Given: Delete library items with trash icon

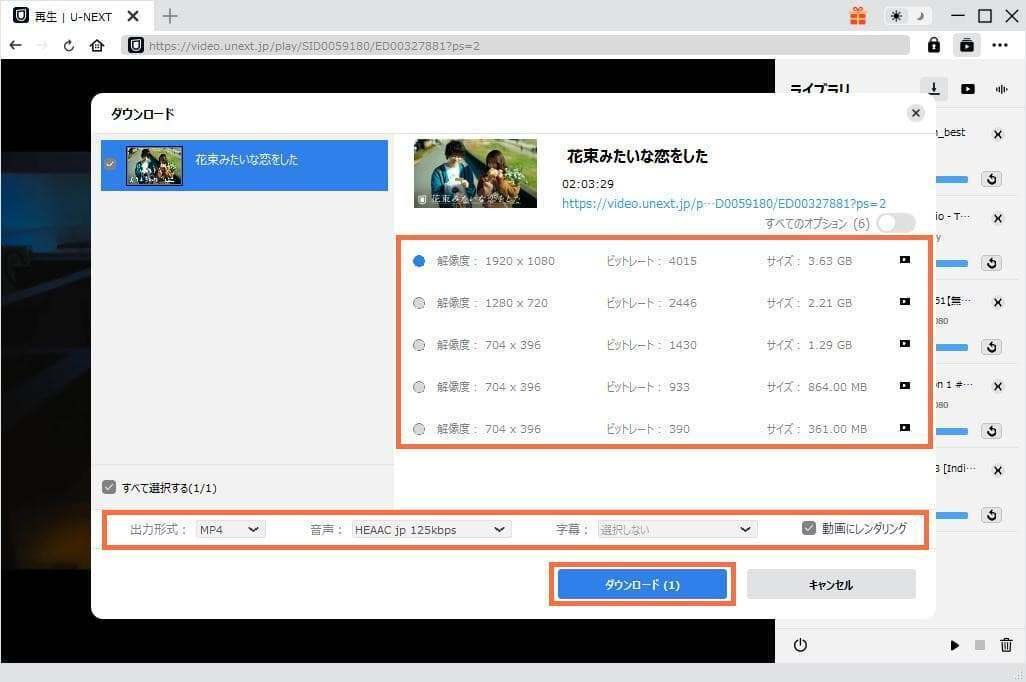Looking at the screenshot, I should (x=1006, y=645).
